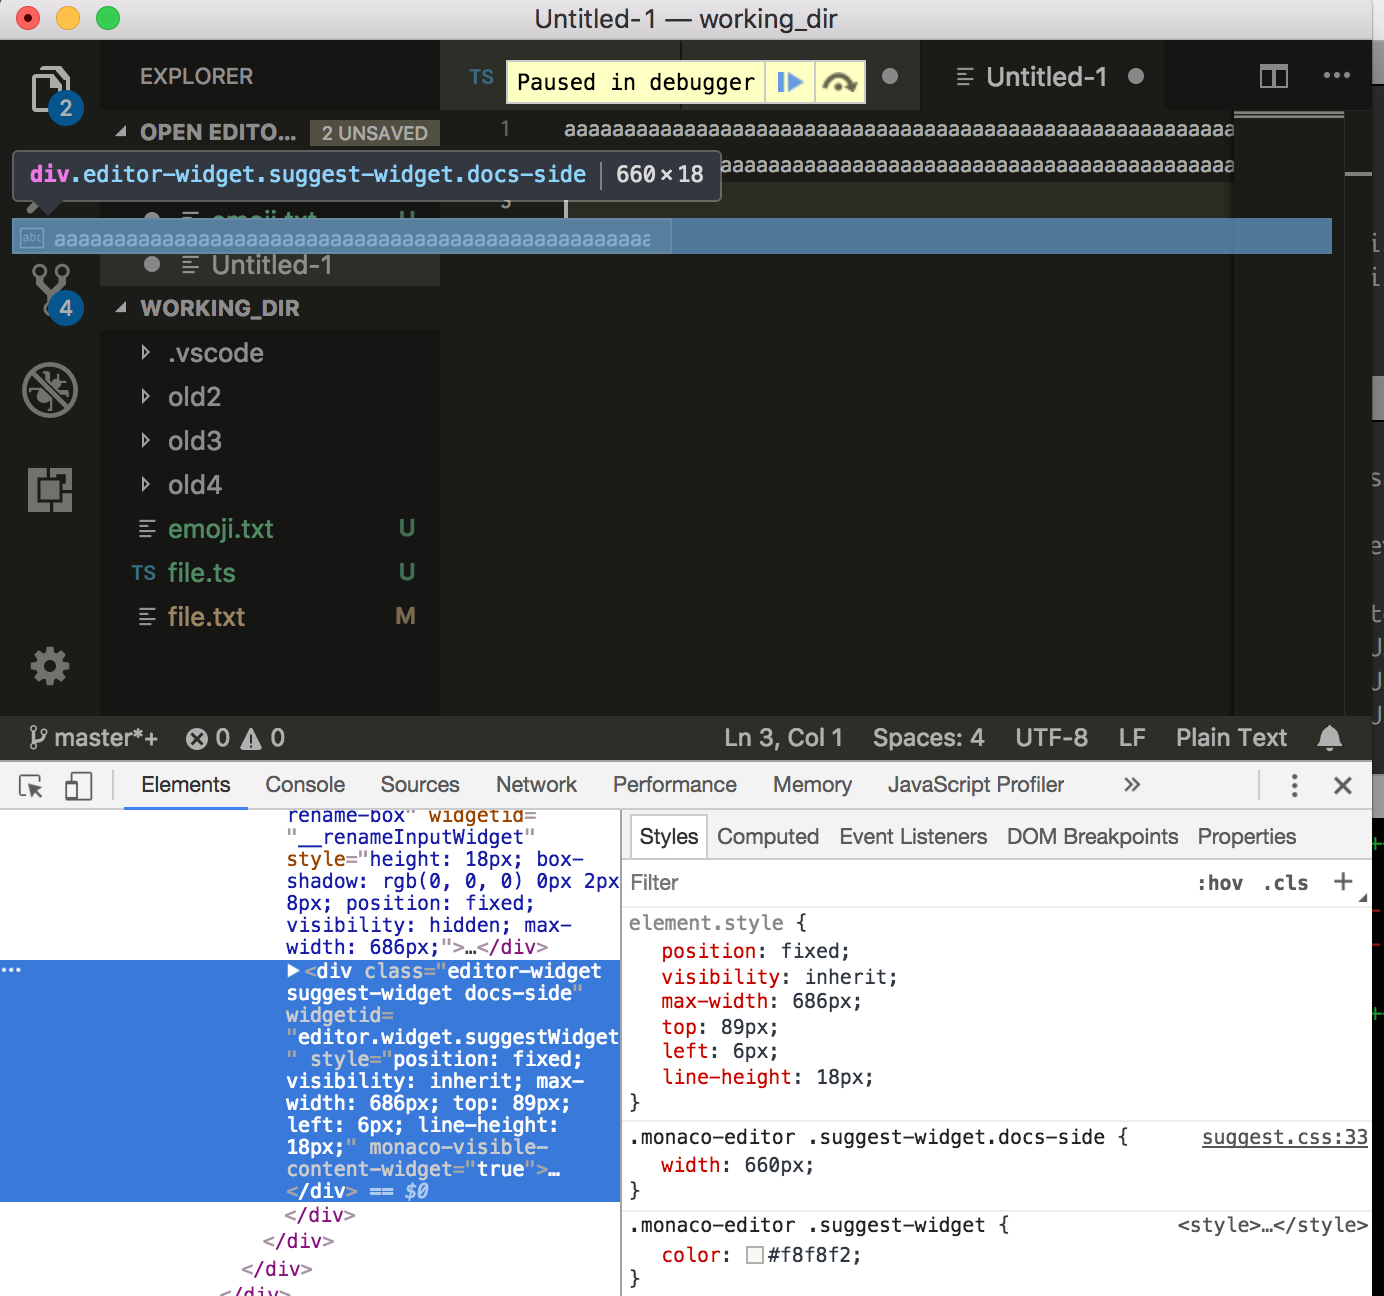The width and height of the screenshot is (1384, 1296).
Task: Continue script execution in the debugger toolbar
Action: click(790, 82)
